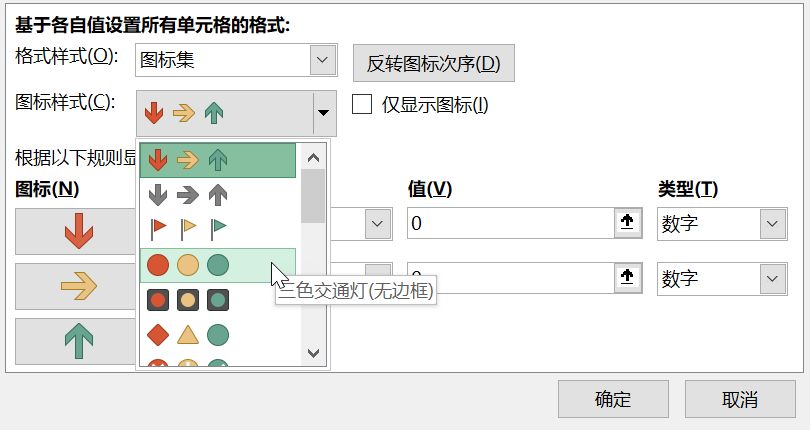The height and width of the screenshot is (430, 810).
Task: Collapse the 图标样式 dropdown arrow
Action: click(x=323, y=113)
